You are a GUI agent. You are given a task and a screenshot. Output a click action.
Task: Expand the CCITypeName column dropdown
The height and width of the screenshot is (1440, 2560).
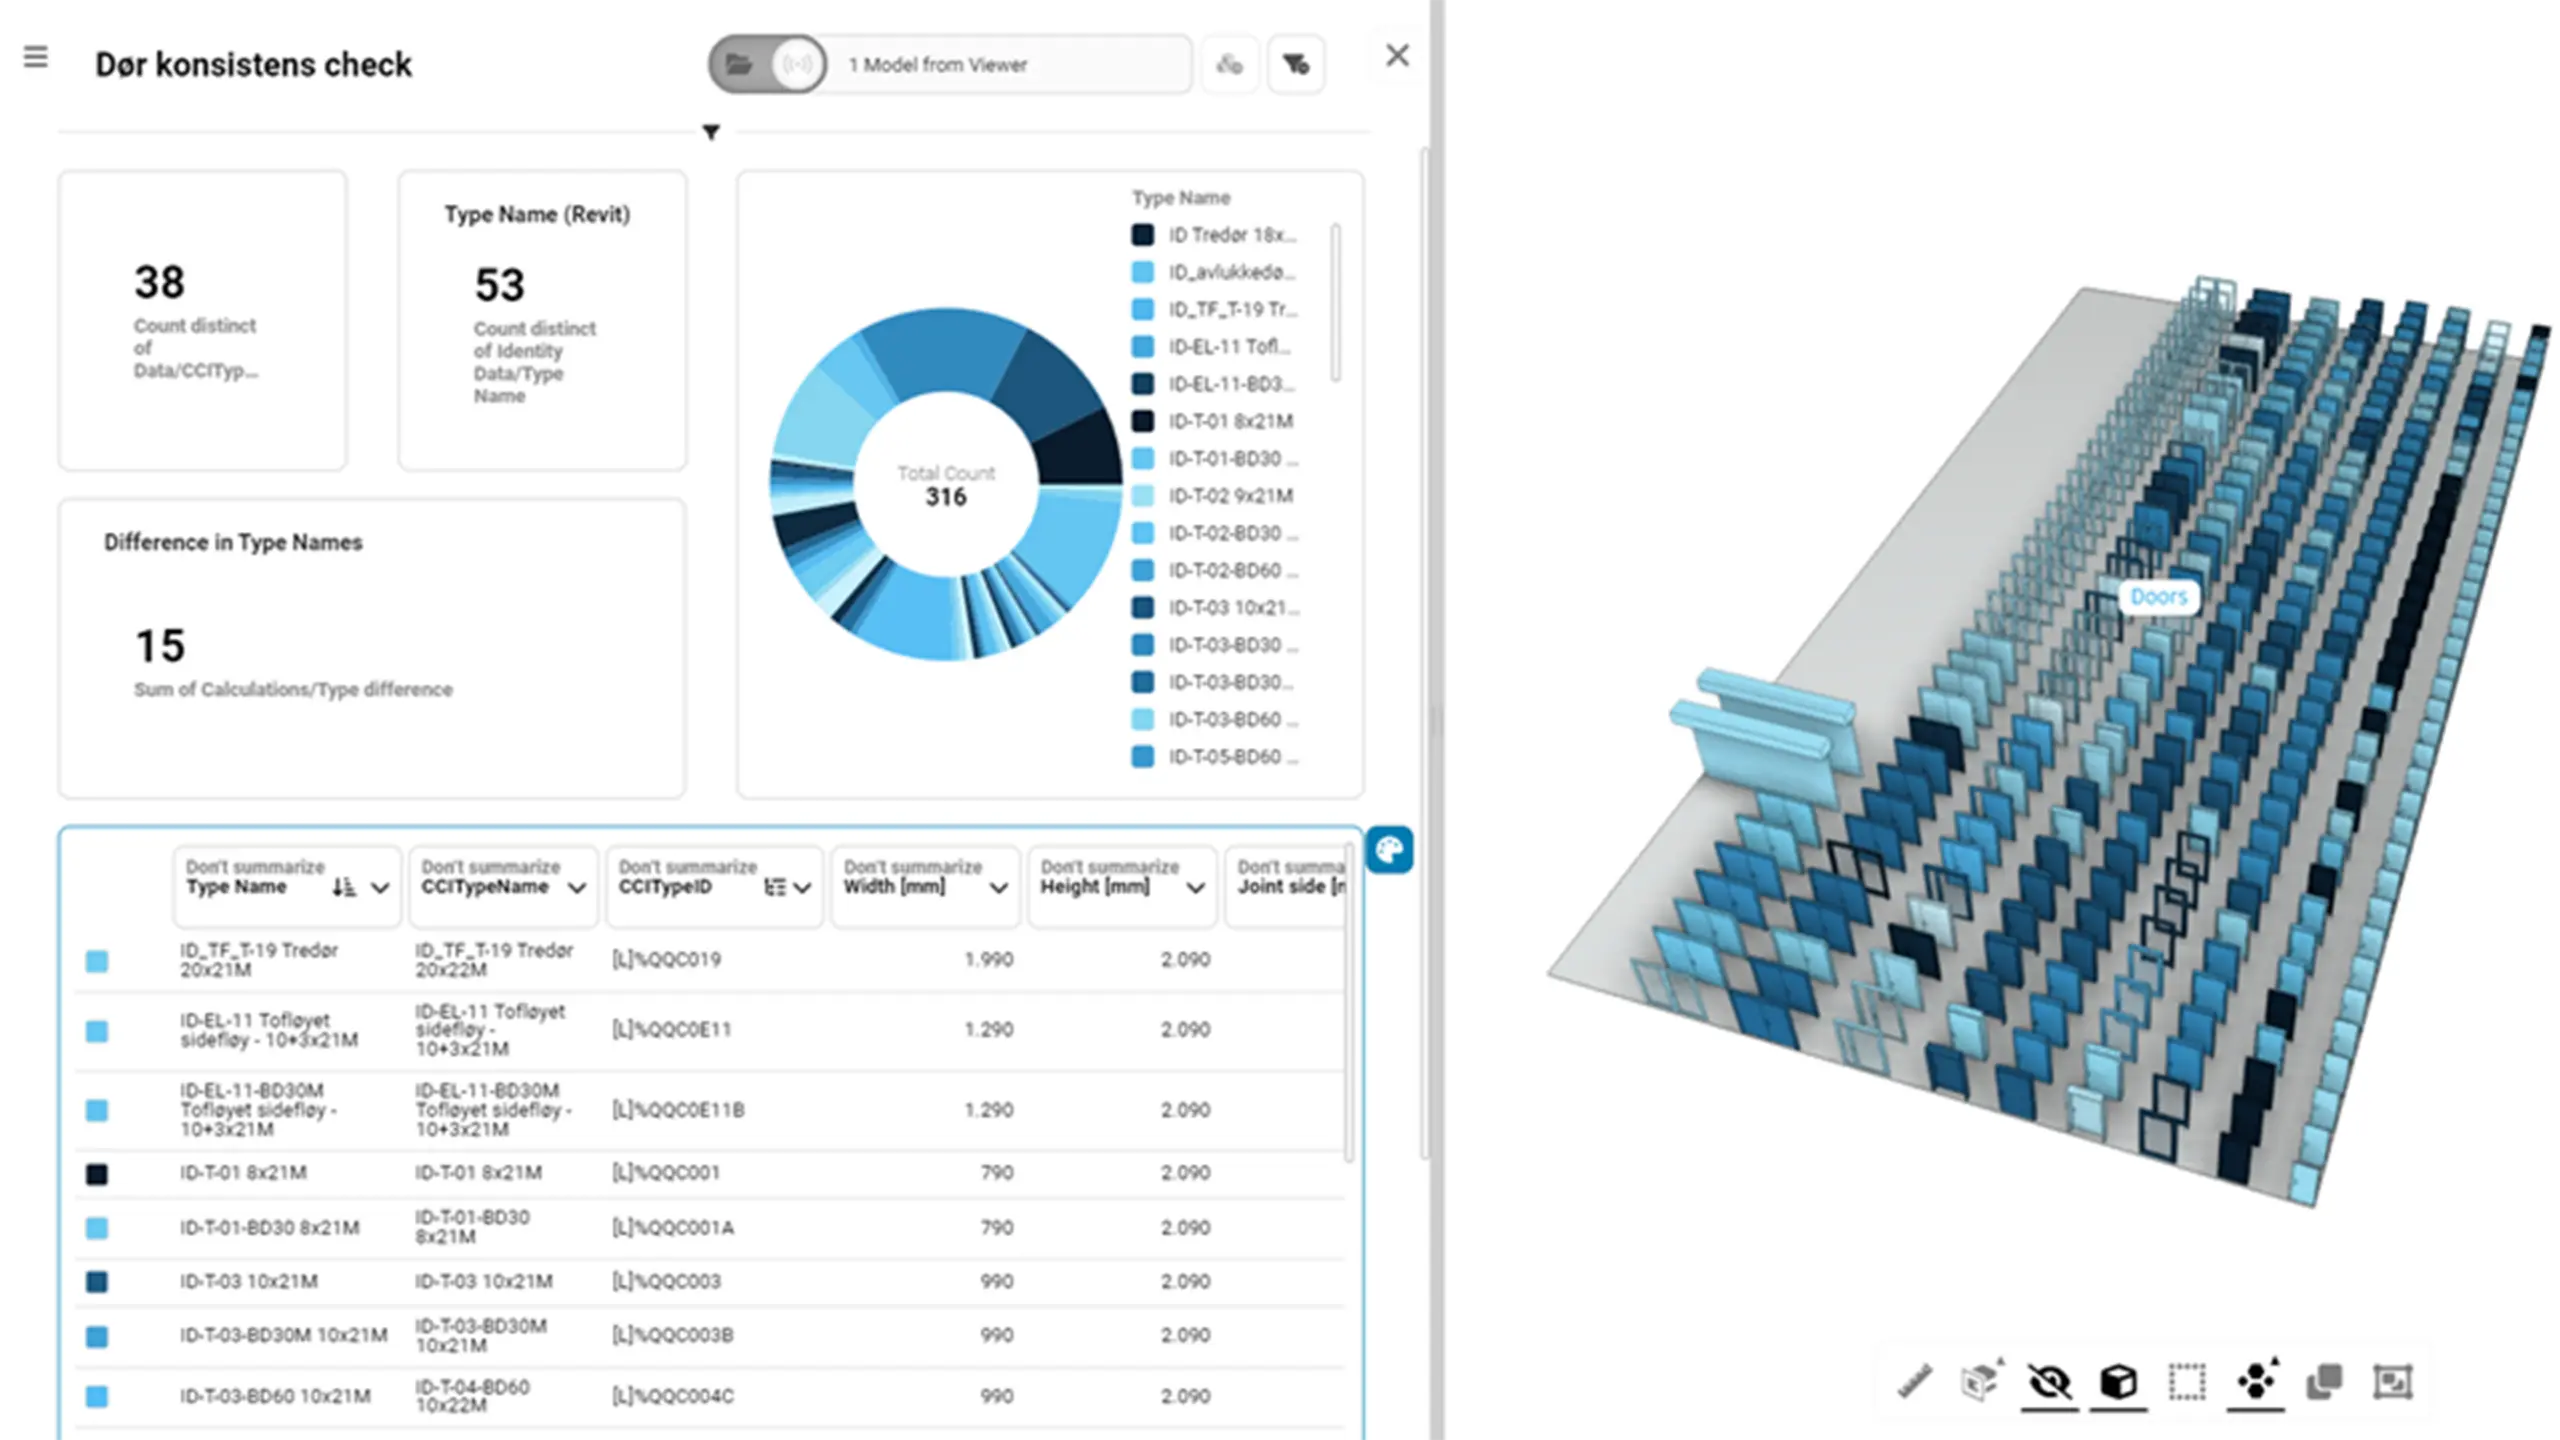(577, 888)
